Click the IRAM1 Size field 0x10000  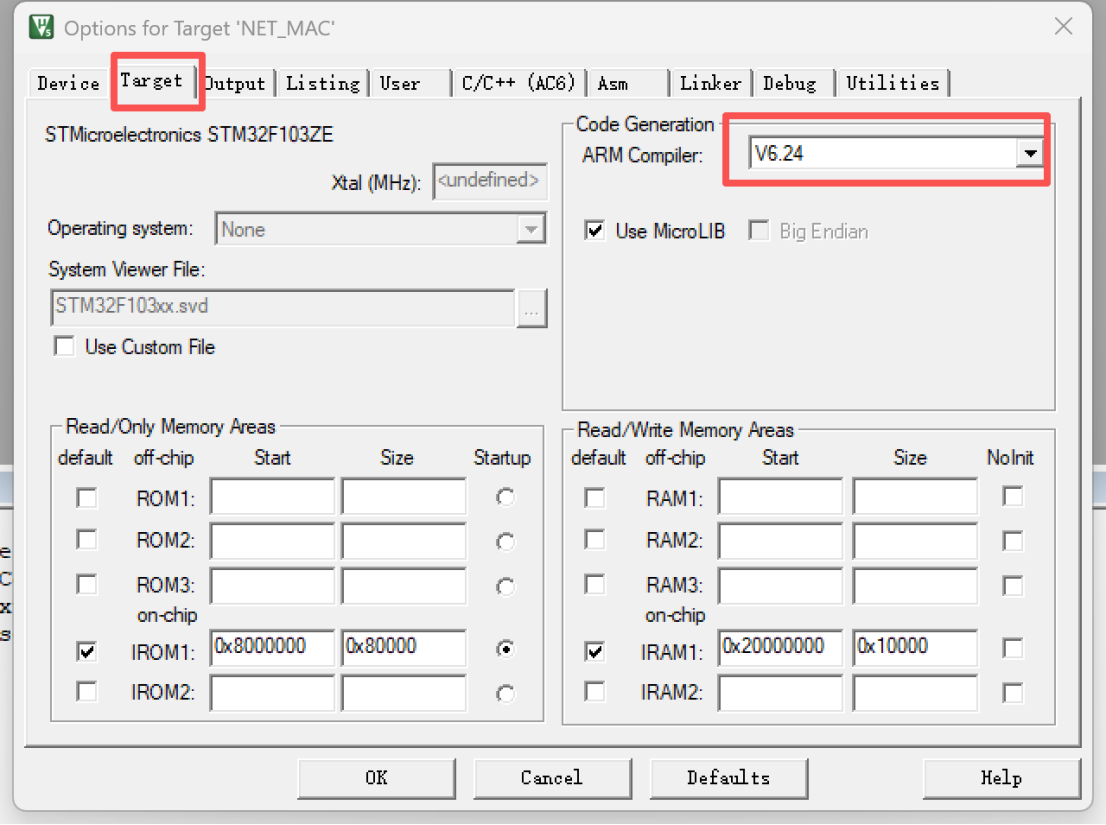pyautogui.click(x=915, y=647)
